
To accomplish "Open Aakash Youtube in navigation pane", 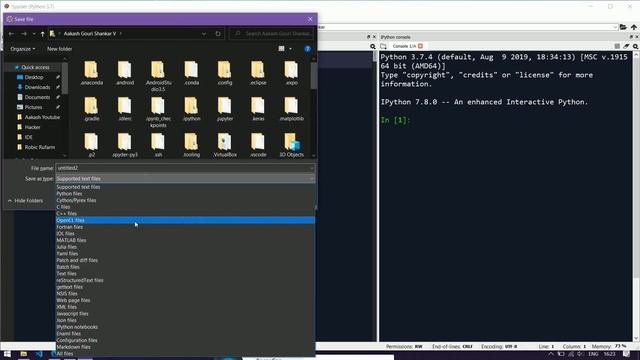I will (x=42, y=117).
